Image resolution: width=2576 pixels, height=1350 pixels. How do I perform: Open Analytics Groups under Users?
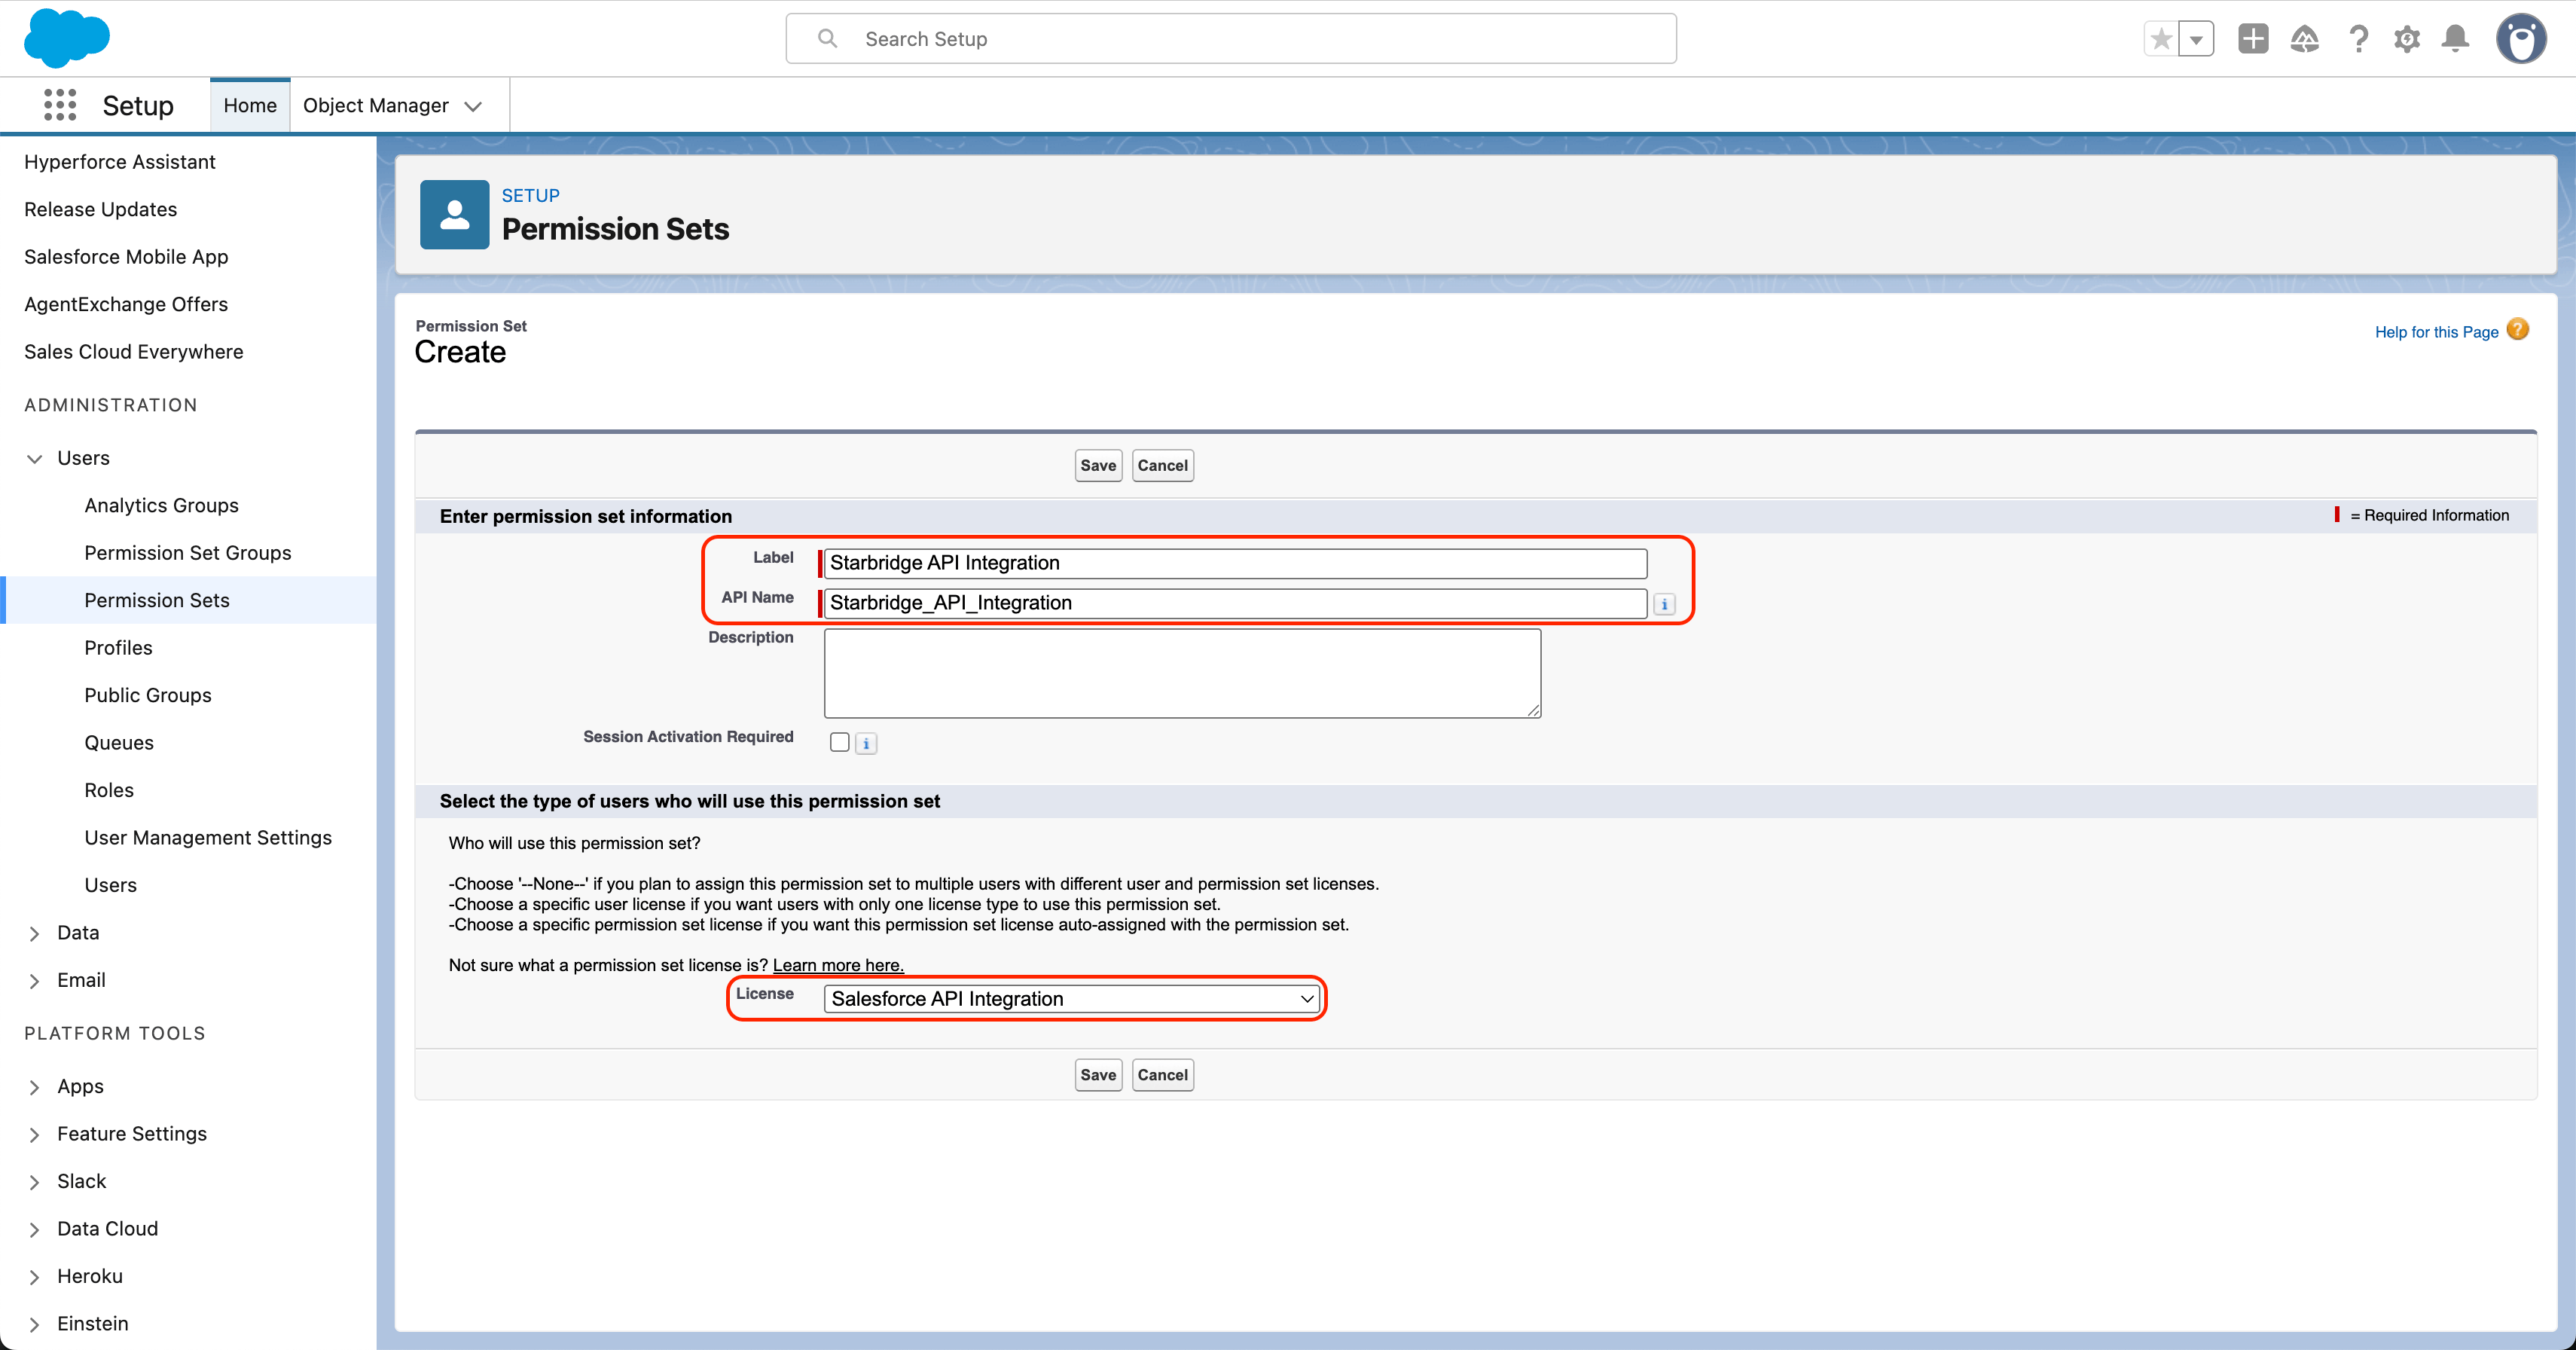pos(161,505)
